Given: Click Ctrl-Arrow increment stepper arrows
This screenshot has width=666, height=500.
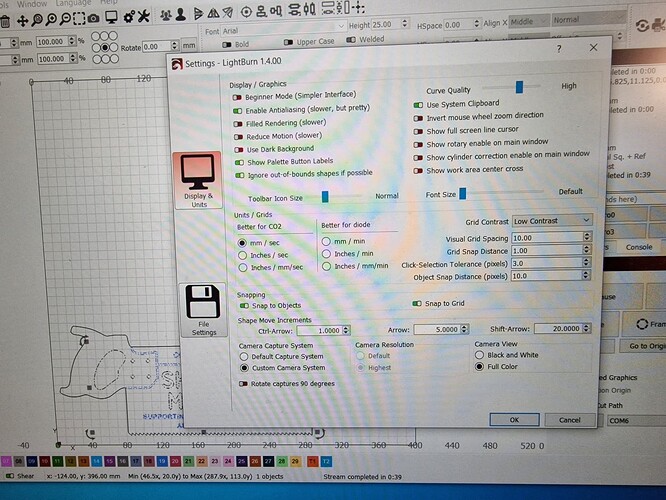Looking at the screenshot, I should (346, 330).
